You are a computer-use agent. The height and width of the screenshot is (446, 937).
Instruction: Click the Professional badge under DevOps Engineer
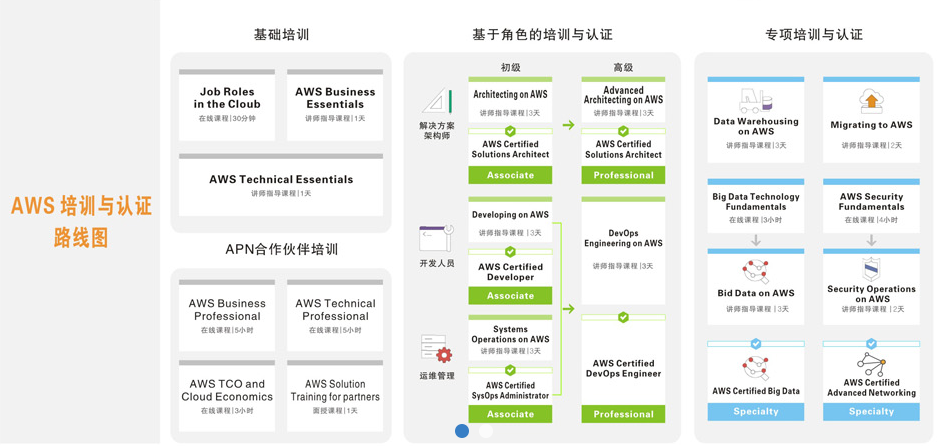(x=623, y=414)
